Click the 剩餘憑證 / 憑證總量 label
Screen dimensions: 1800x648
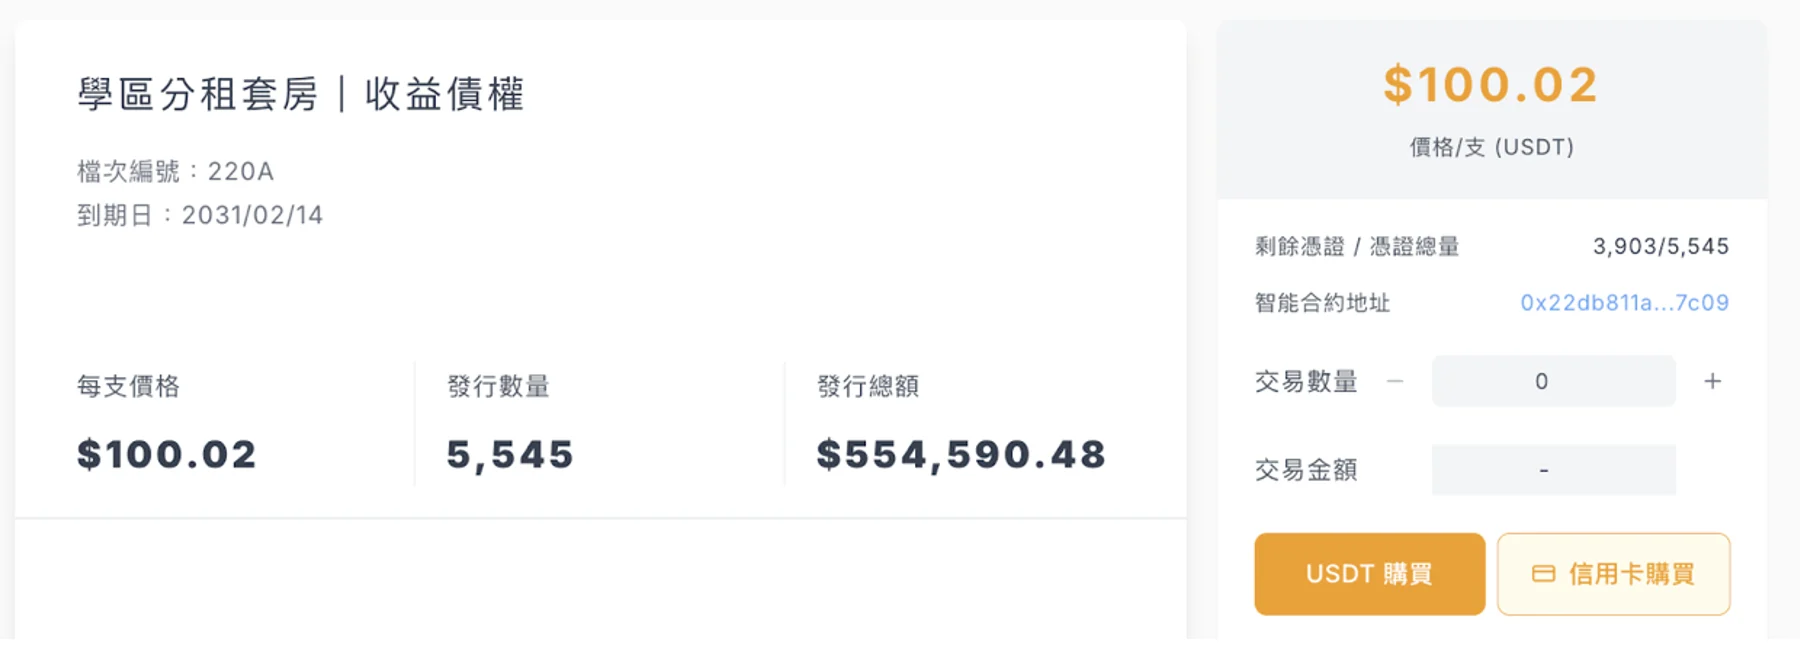click(x=1356, y=247)
